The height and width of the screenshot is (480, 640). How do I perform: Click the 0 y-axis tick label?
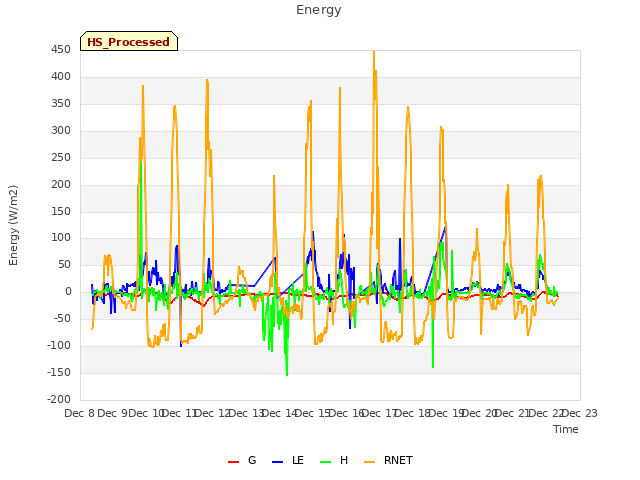[68, 291]
